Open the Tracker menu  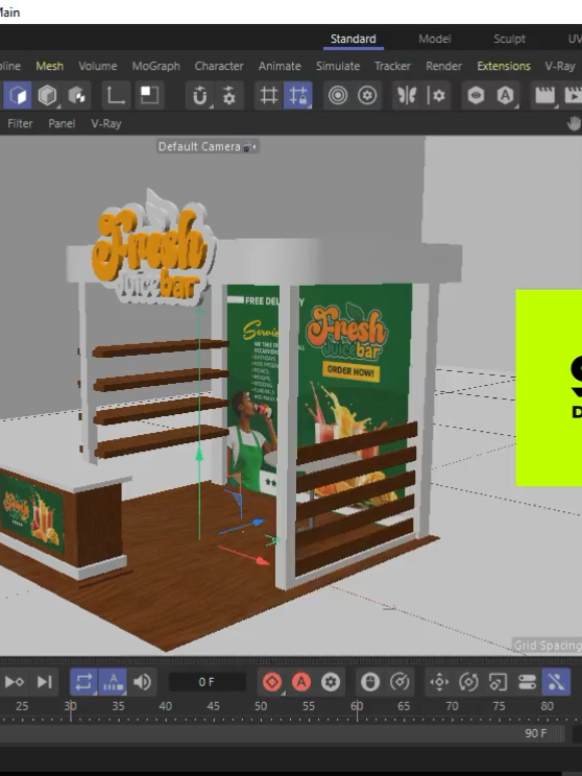(392, 66)
